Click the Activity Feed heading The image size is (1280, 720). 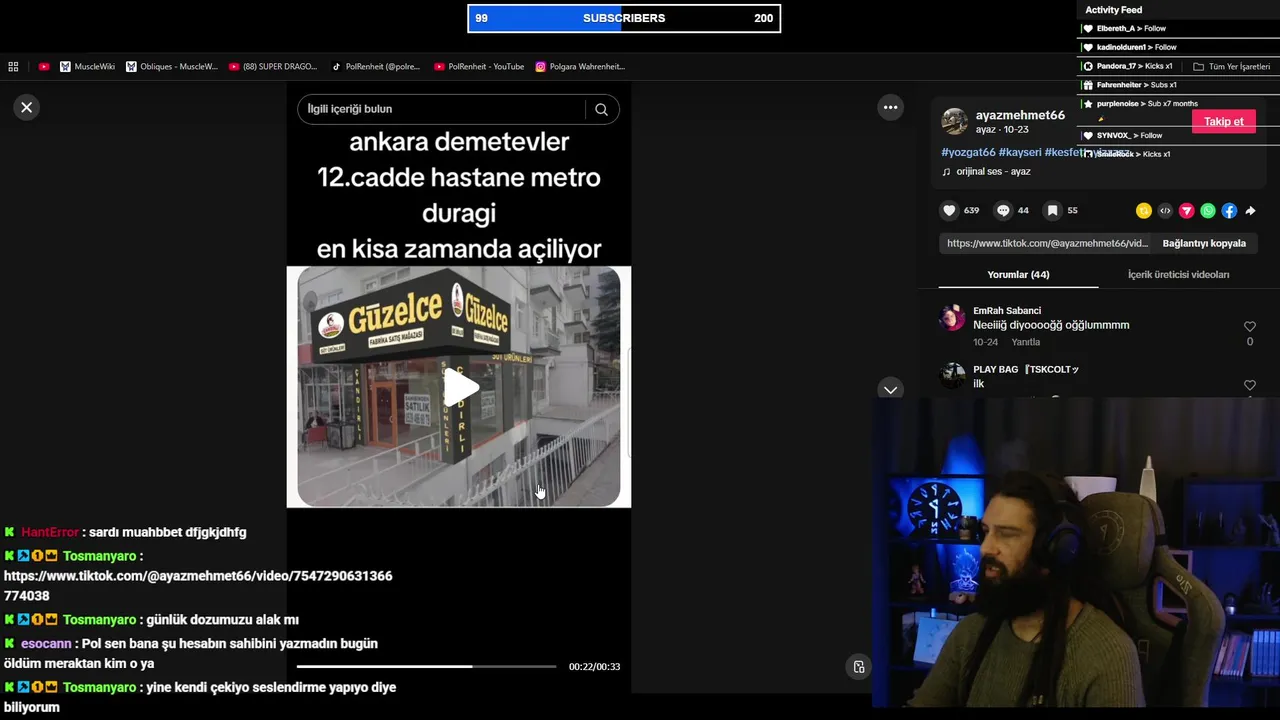coord(1113,10)
